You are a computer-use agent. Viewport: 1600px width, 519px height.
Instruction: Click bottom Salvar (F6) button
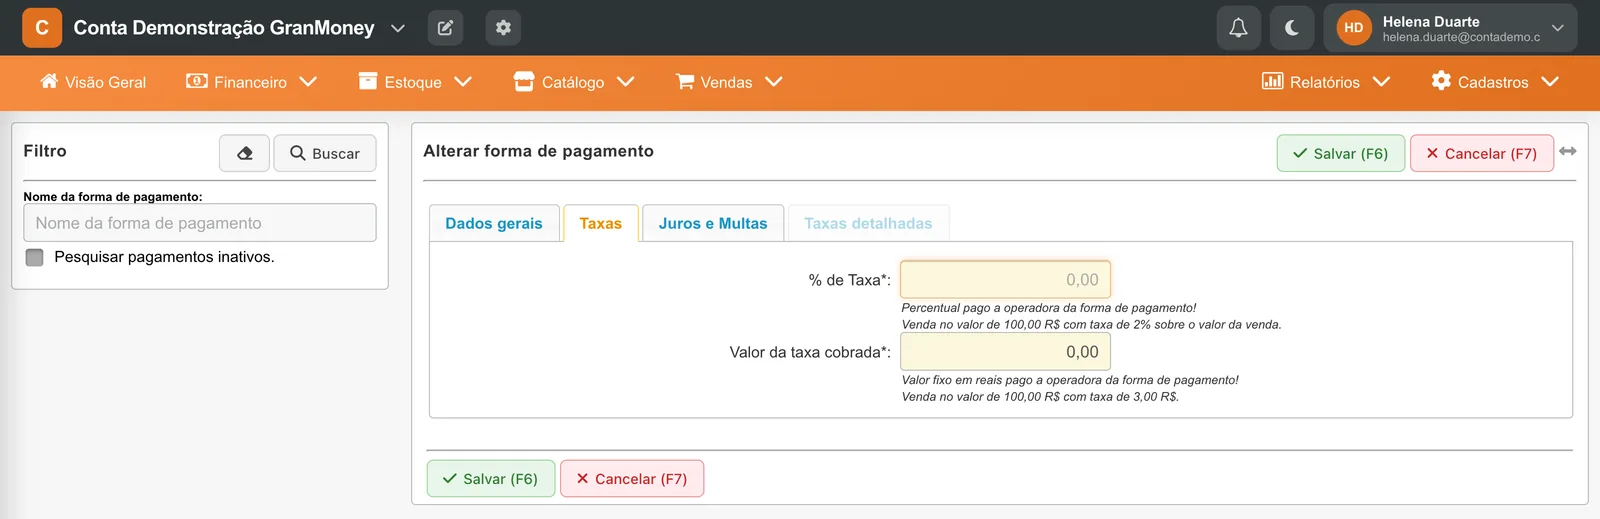[x=491, y=479]
